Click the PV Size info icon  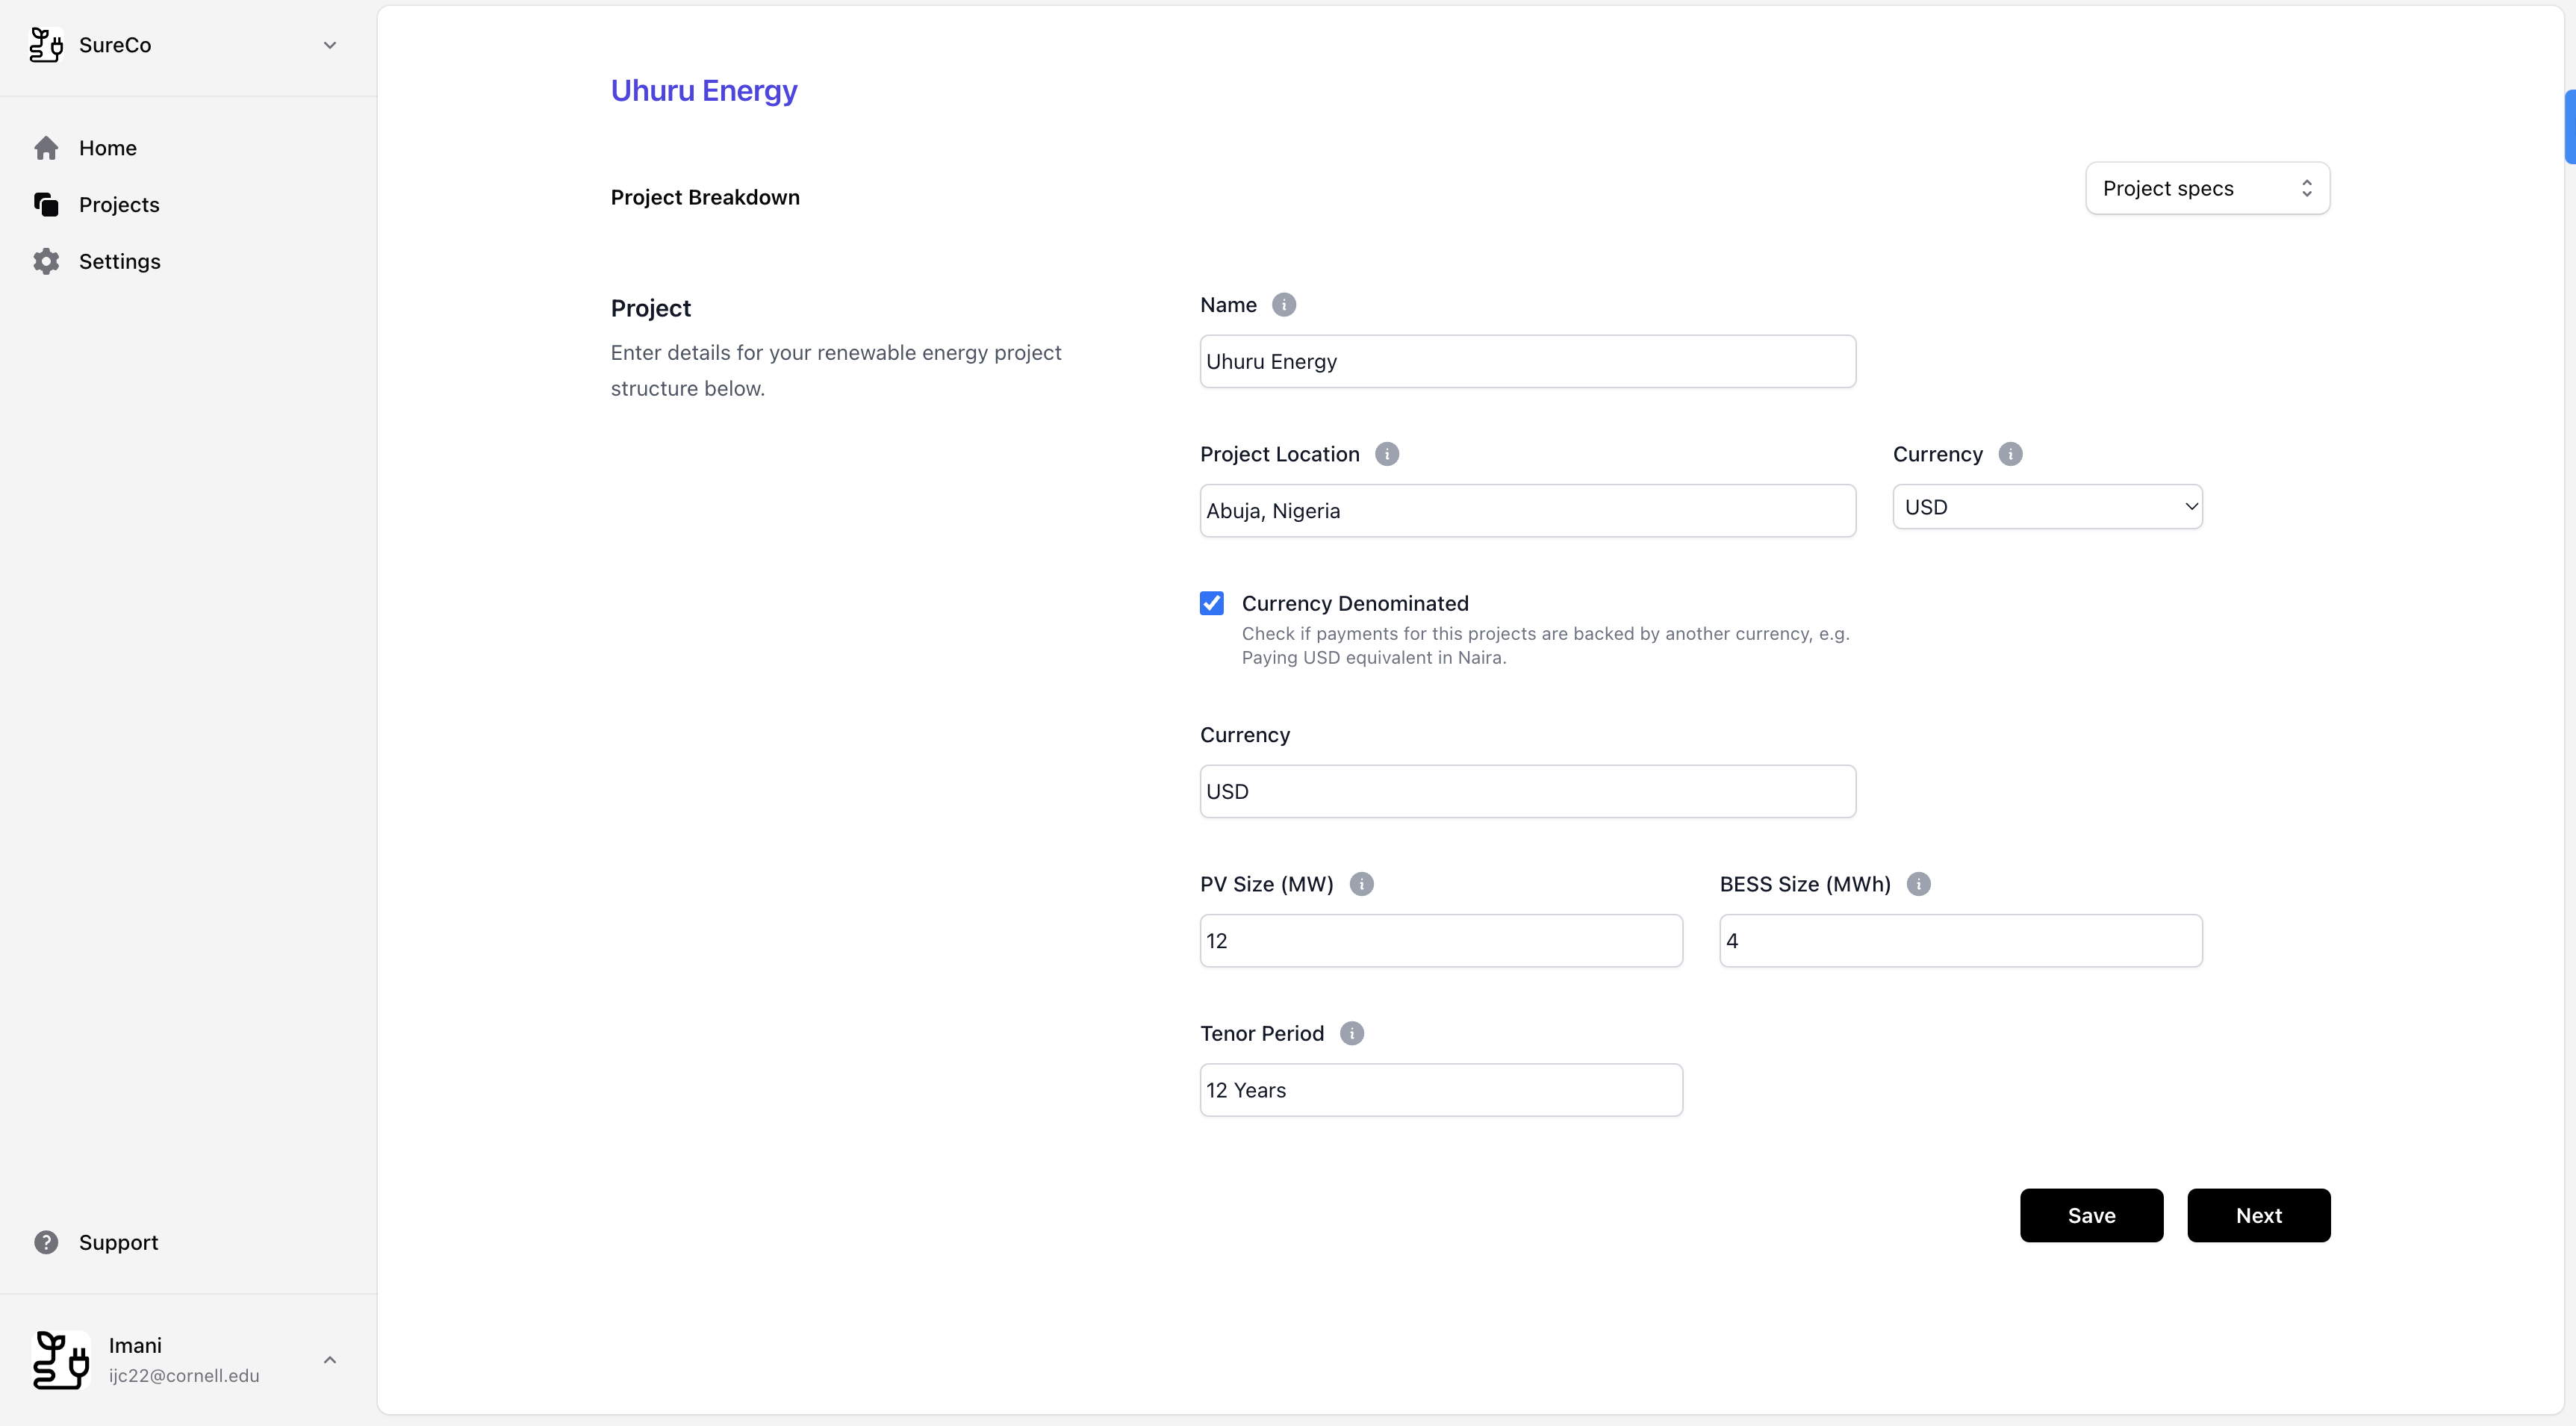[1361, 884]
